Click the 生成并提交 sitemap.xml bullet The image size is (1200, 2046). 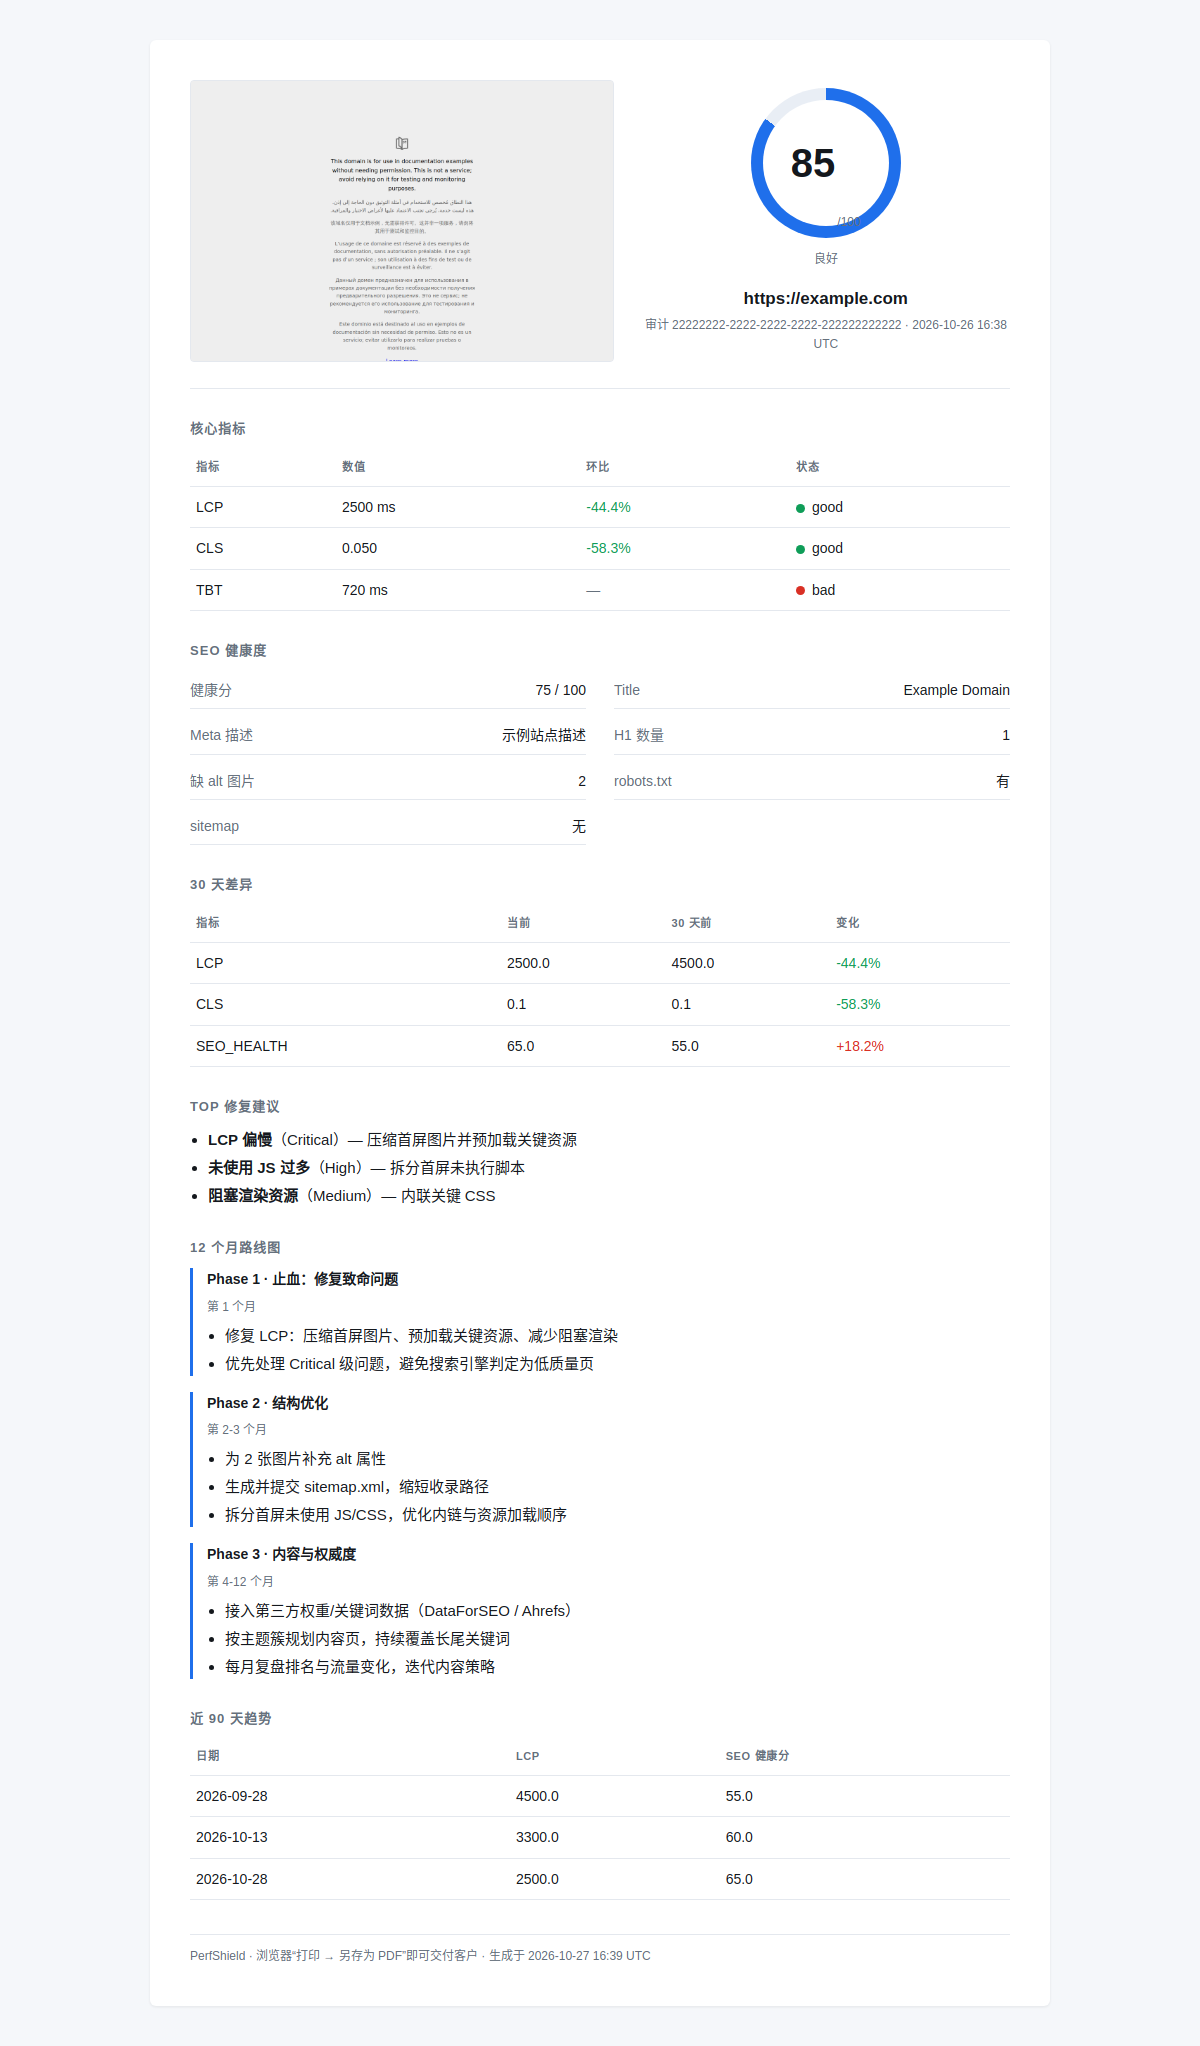click(357, 1487)
